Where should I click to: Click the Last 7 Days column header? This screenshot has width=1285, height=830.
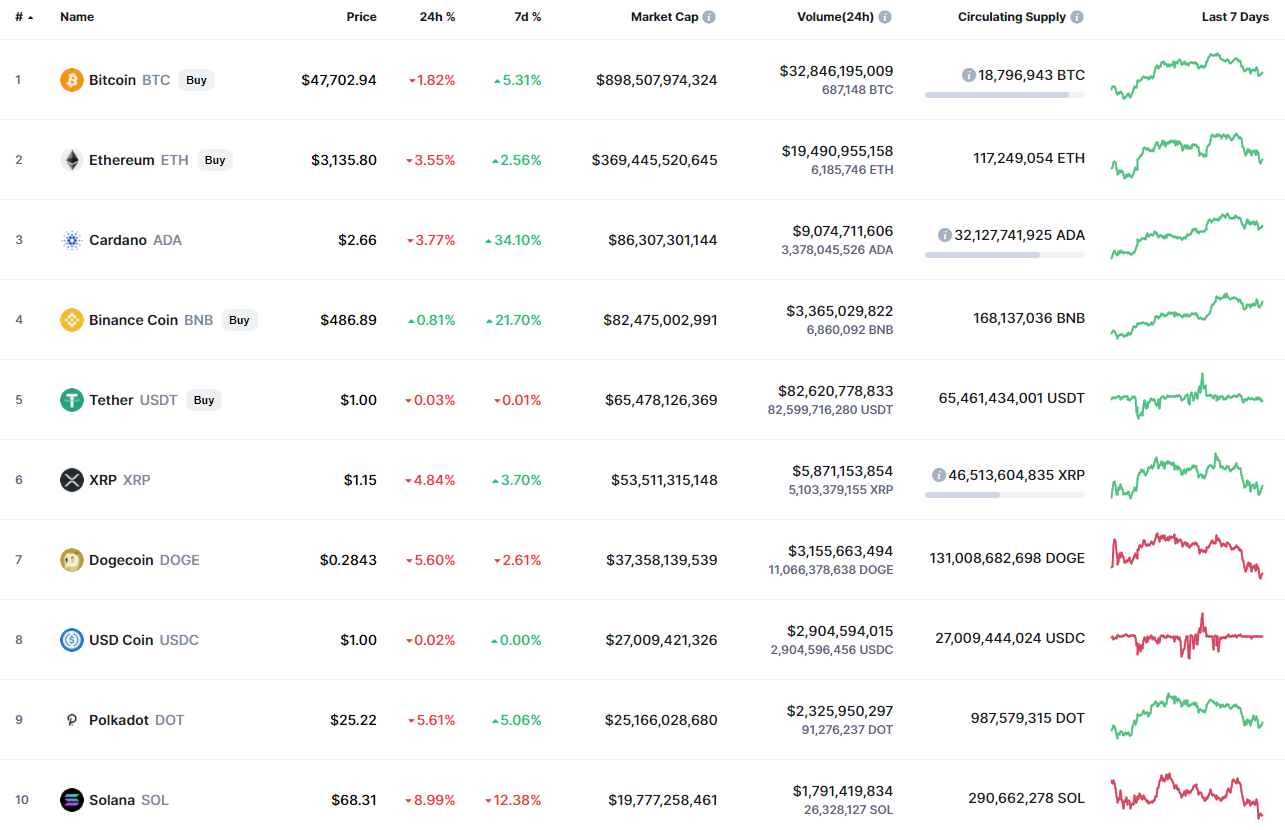[x=1235, y=17]
